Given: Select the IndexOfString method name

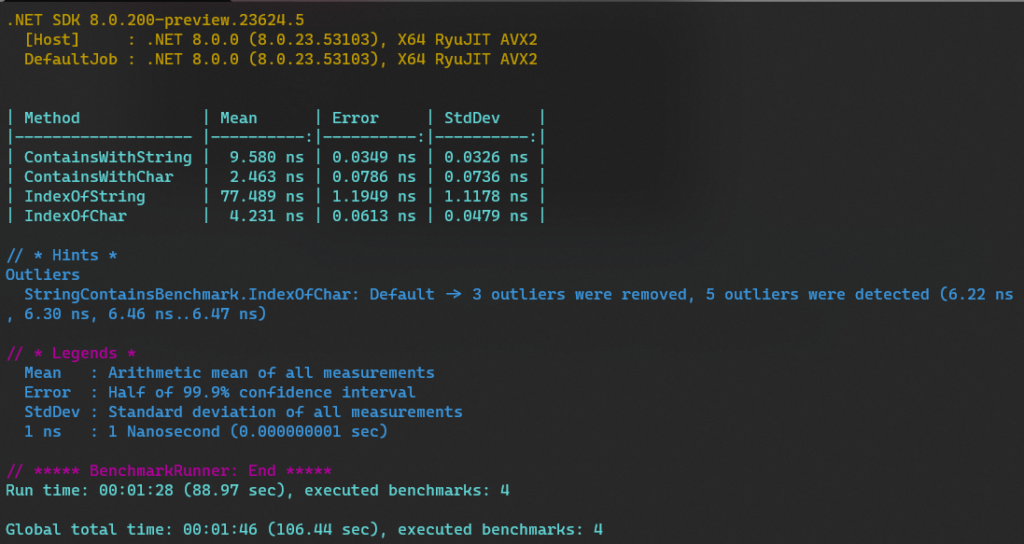Looking at the screenshot, I should click(85, 196).
